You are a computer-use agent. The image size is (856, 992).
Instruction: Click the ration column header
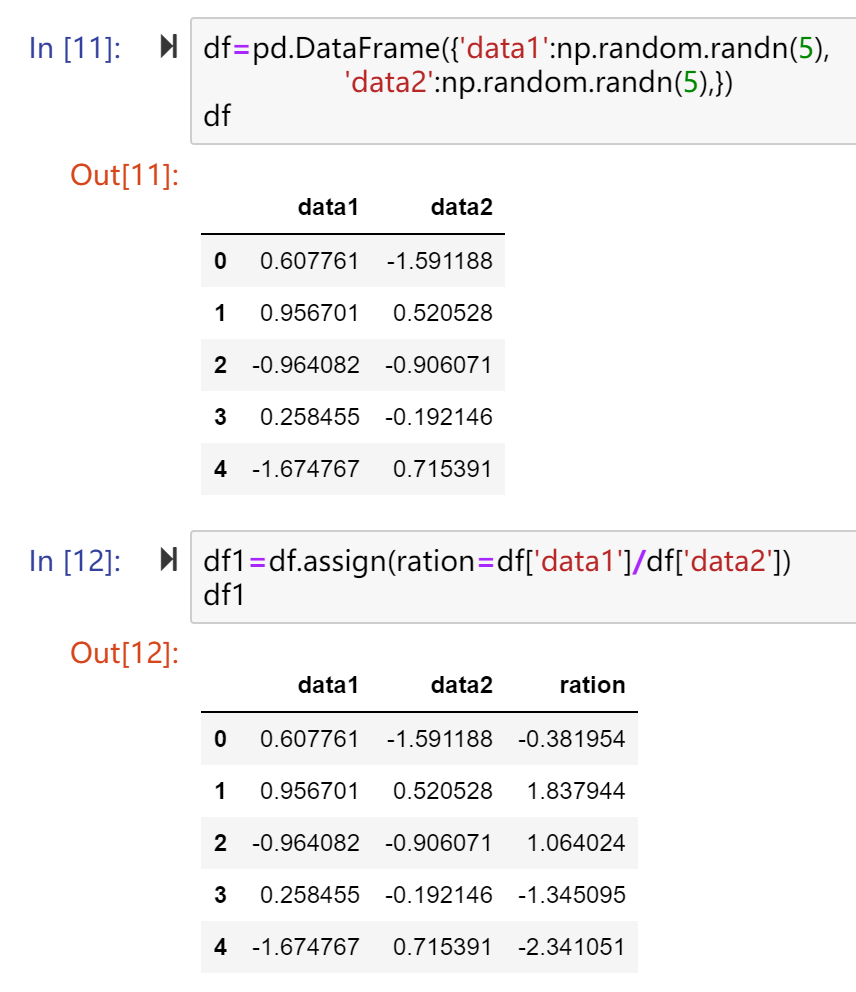[x=592, y=685]
